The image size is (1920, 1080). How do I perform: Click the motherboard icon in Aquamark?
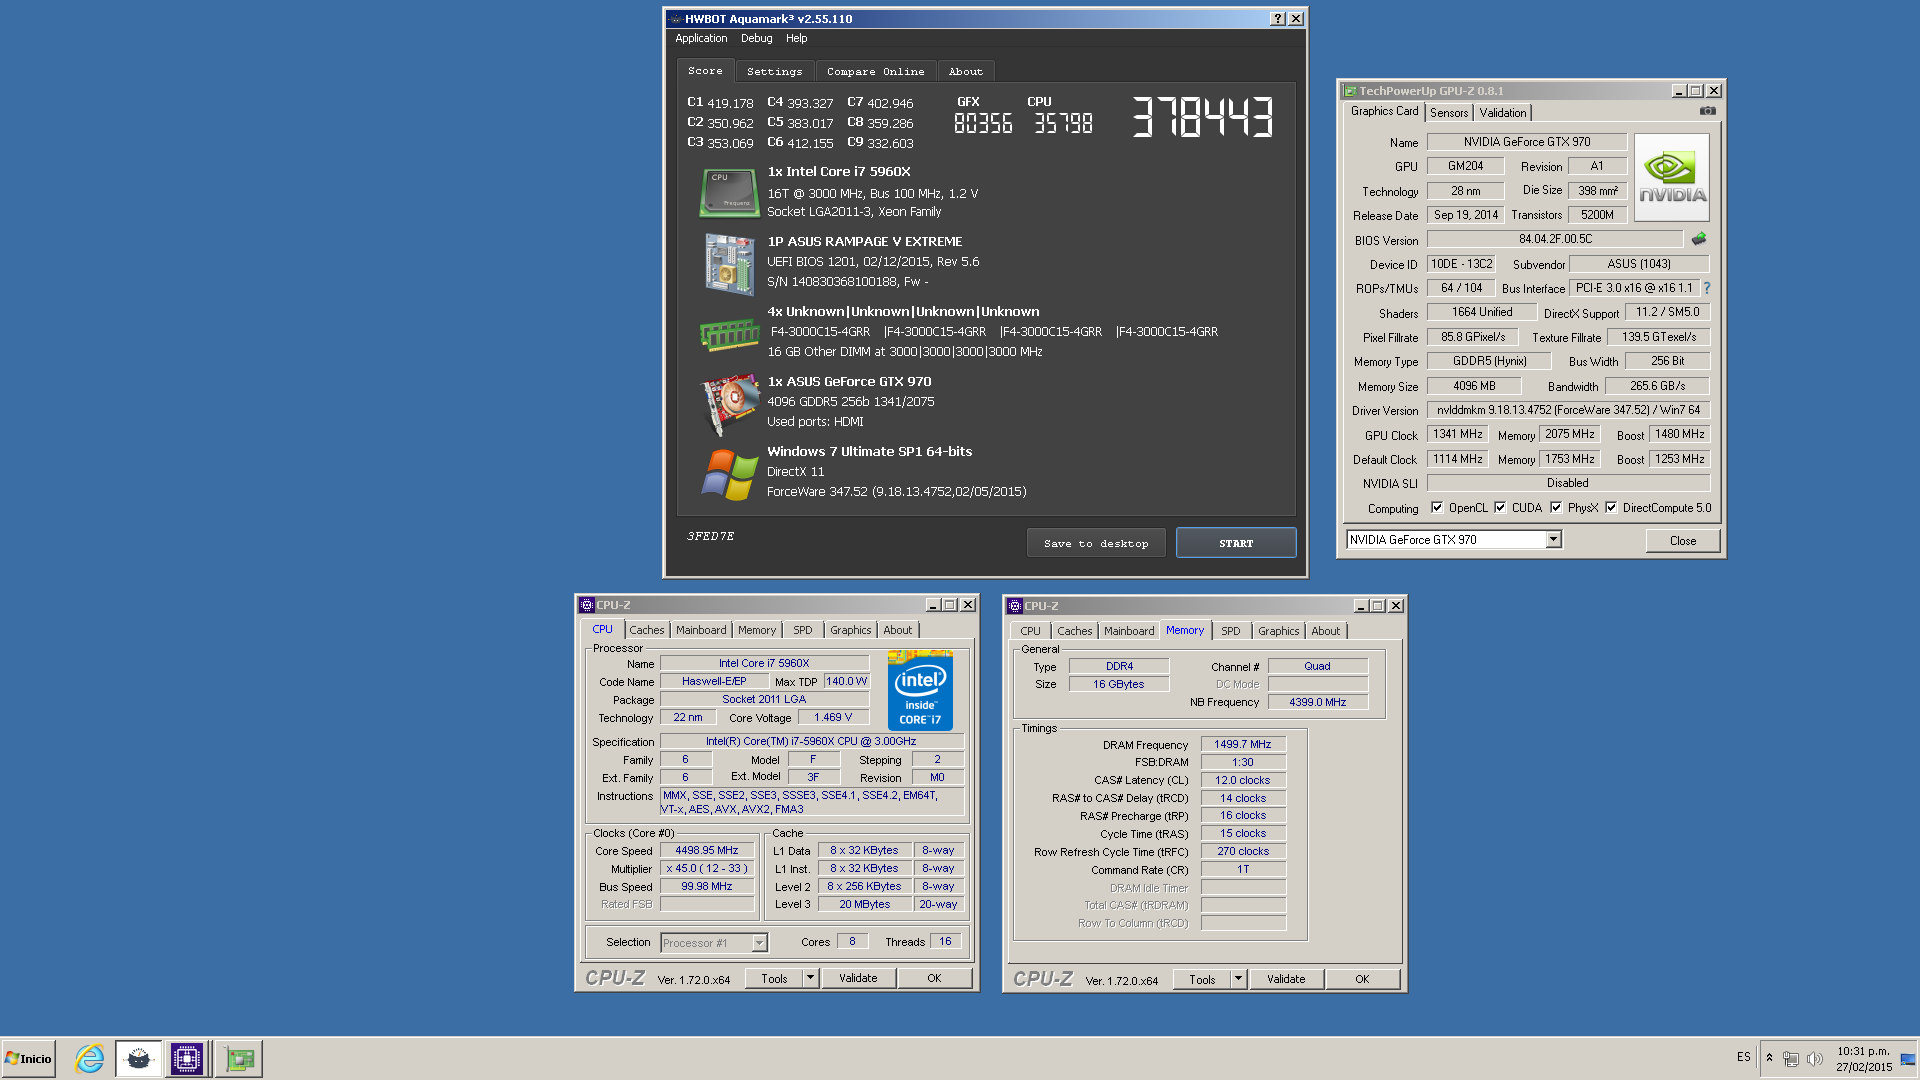coord(729,264)
